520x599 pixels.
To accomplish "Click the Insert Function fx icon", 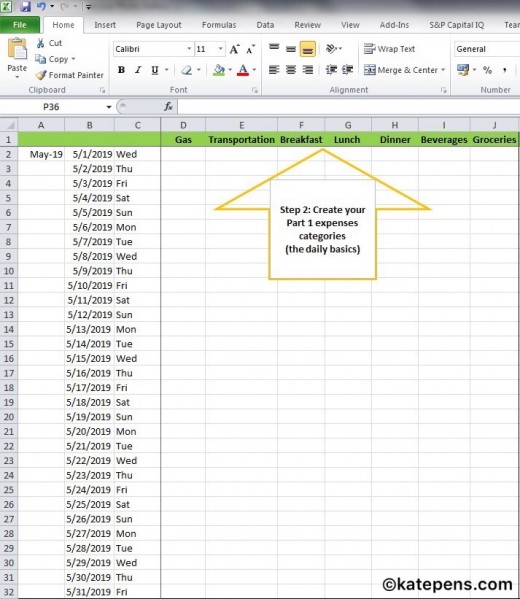I will 168,107.
